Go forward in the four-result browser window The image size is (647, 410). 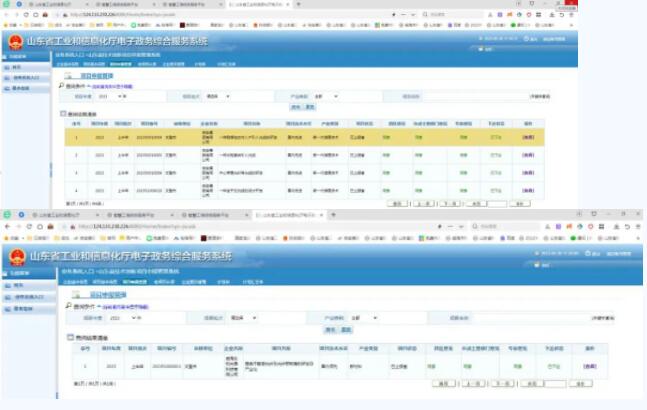(16, 15)
